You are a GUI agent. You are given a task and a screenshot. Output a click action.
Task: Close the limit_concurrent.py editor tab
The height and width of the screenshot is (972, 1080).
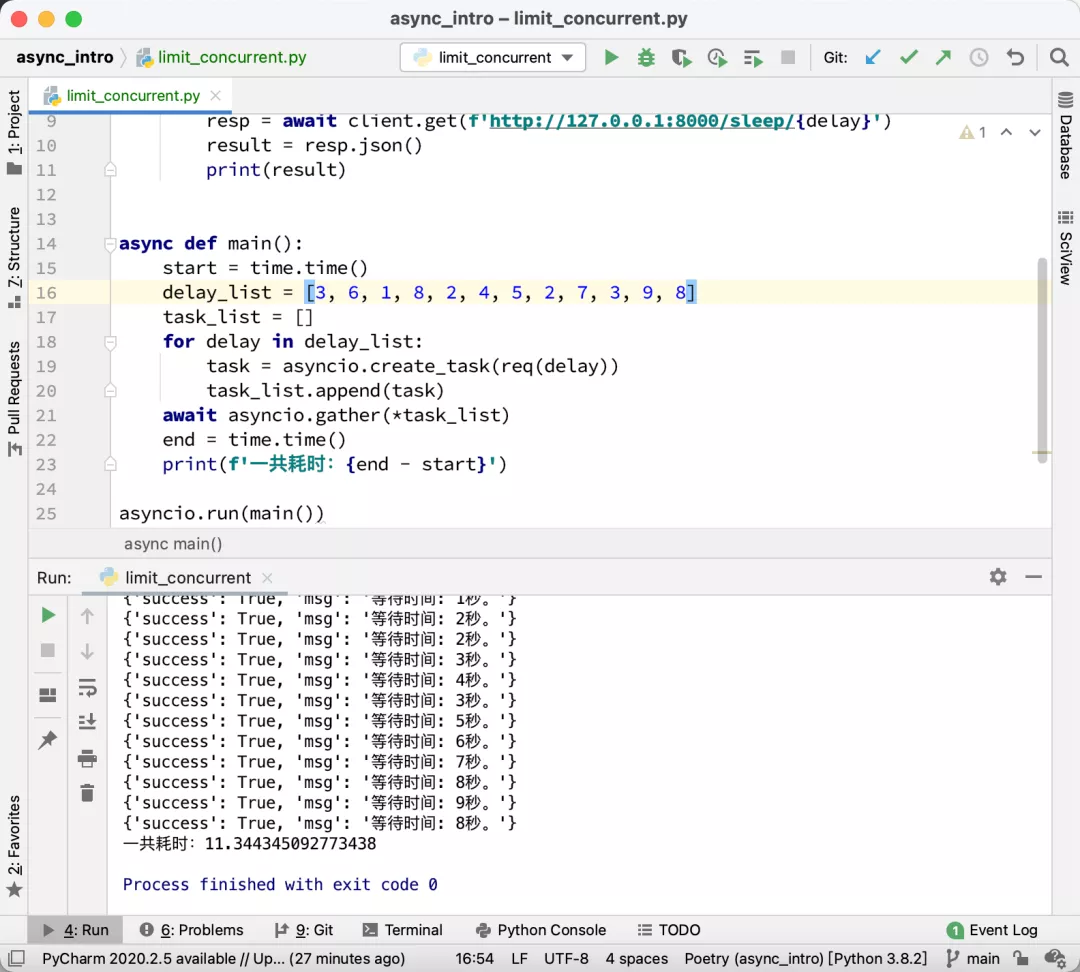point(216,96)
